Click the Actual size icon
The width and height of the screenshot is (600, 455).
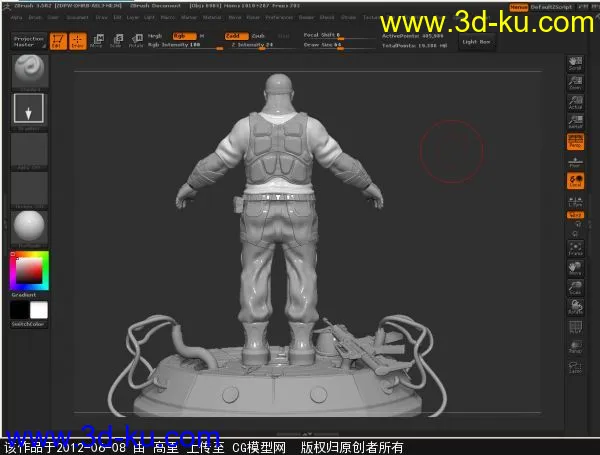(575, 104)
